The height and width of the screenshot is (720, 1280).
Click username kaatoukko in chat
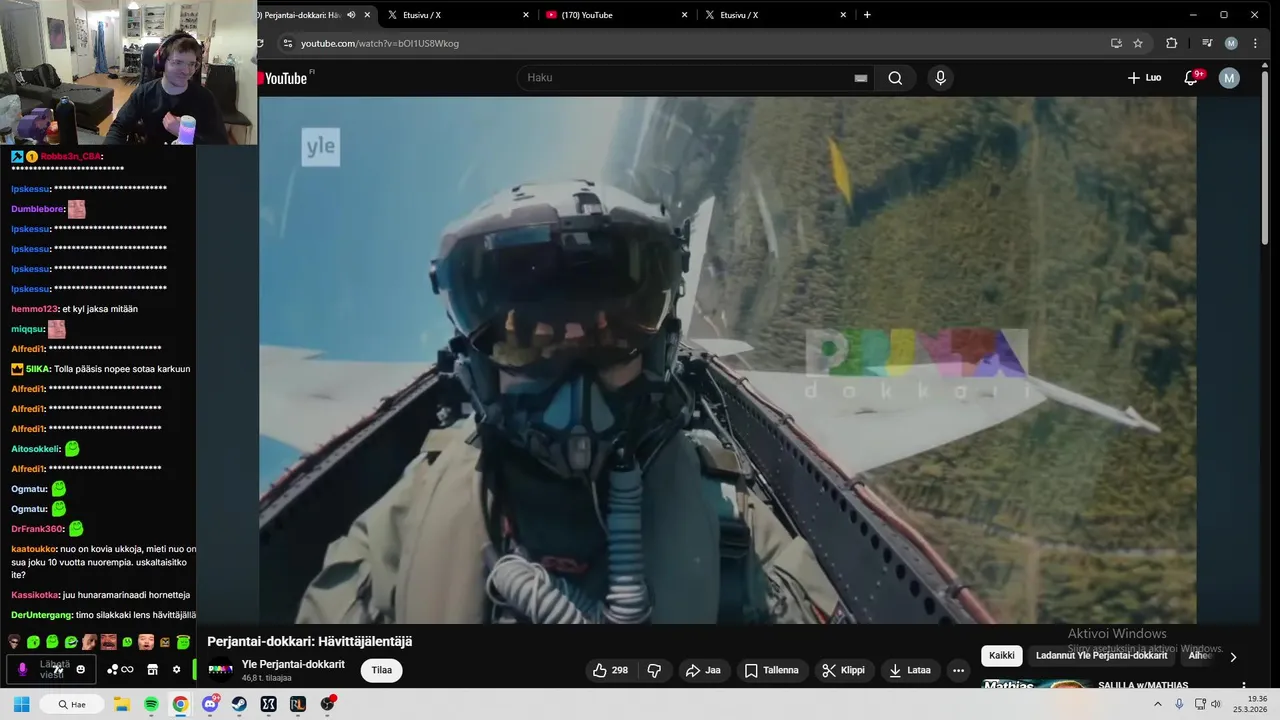coord(34,549)
